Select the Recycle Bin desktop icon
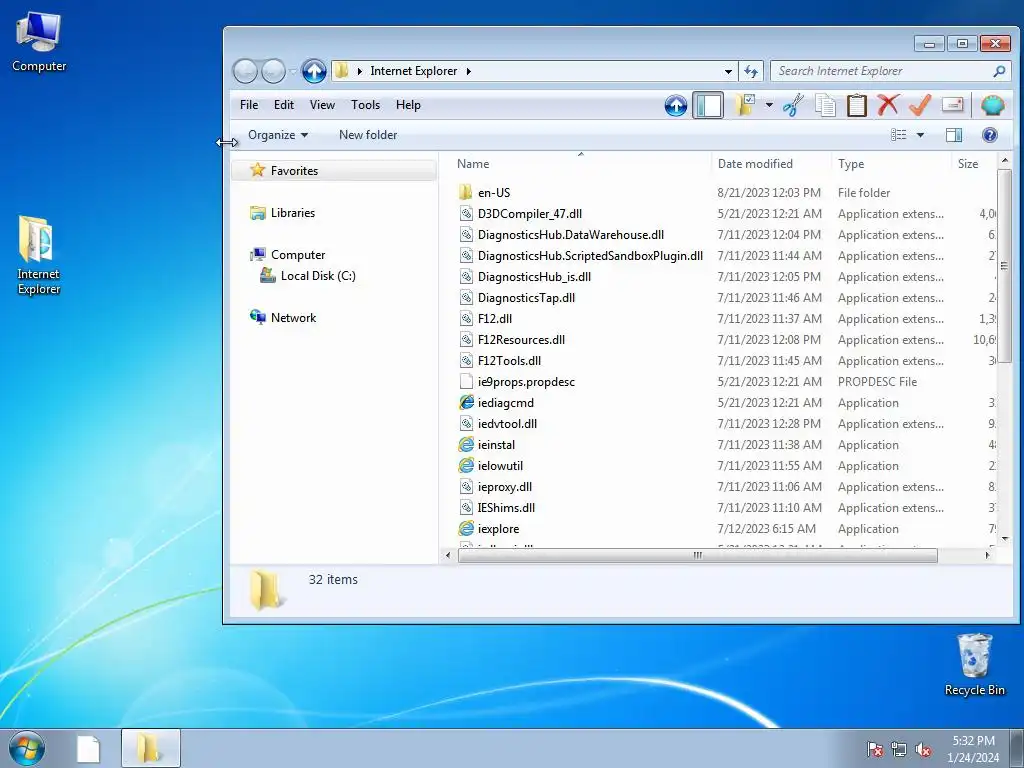The width and height of the screenshot is (1024, 768). [x=974, y=665]
